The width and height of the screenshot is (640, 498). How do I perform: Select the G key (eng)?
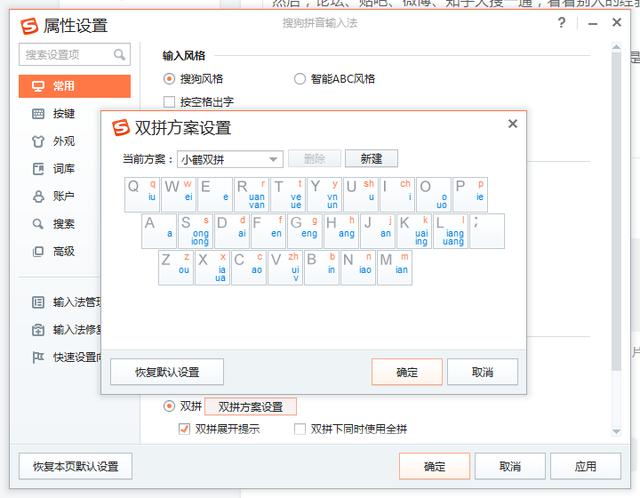pyautogui.click(x=305, y=231)
